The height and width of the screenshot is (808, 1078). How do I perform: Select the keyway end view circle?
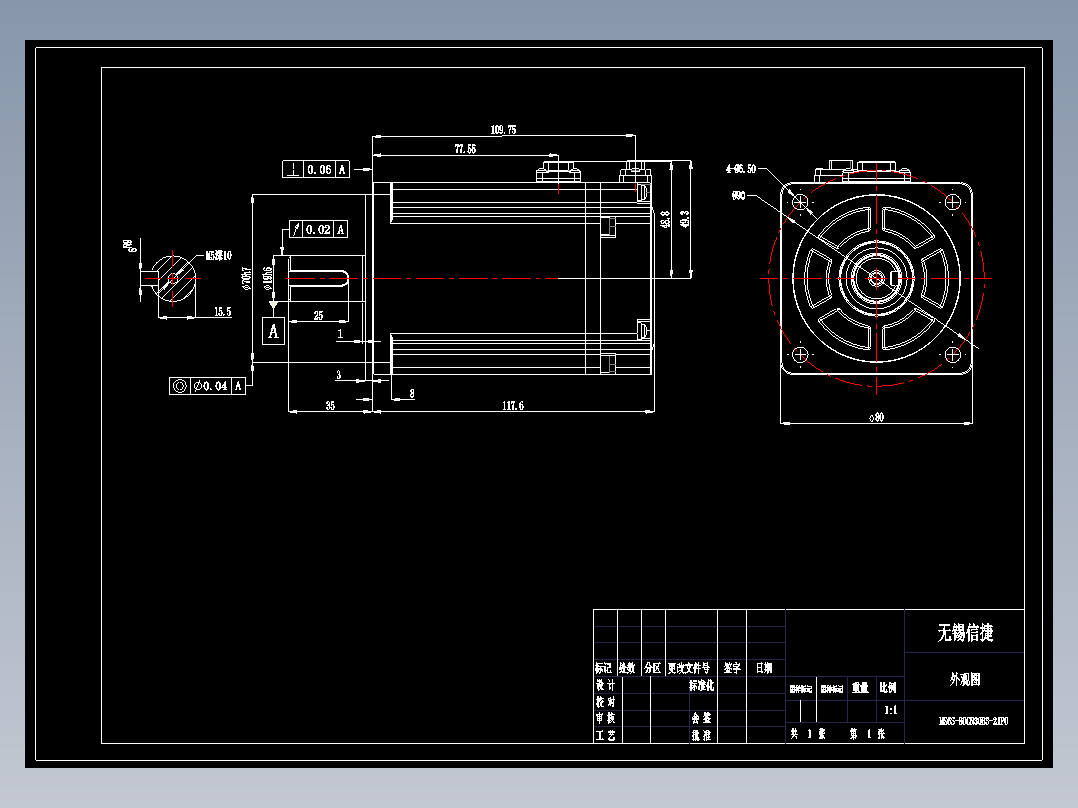[x=175, y=278]
